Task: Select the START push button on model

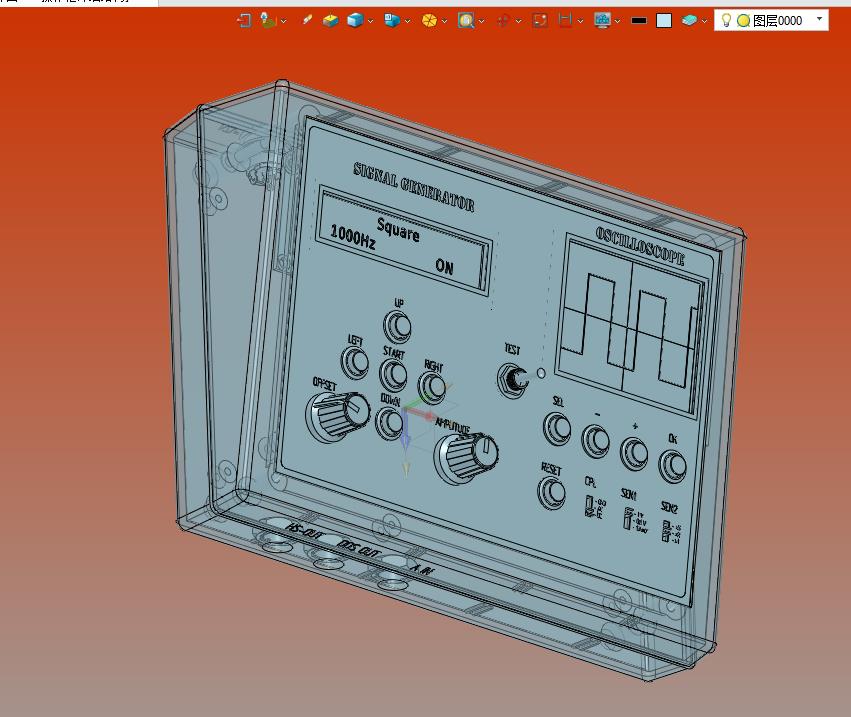Action: pos(393,375)
